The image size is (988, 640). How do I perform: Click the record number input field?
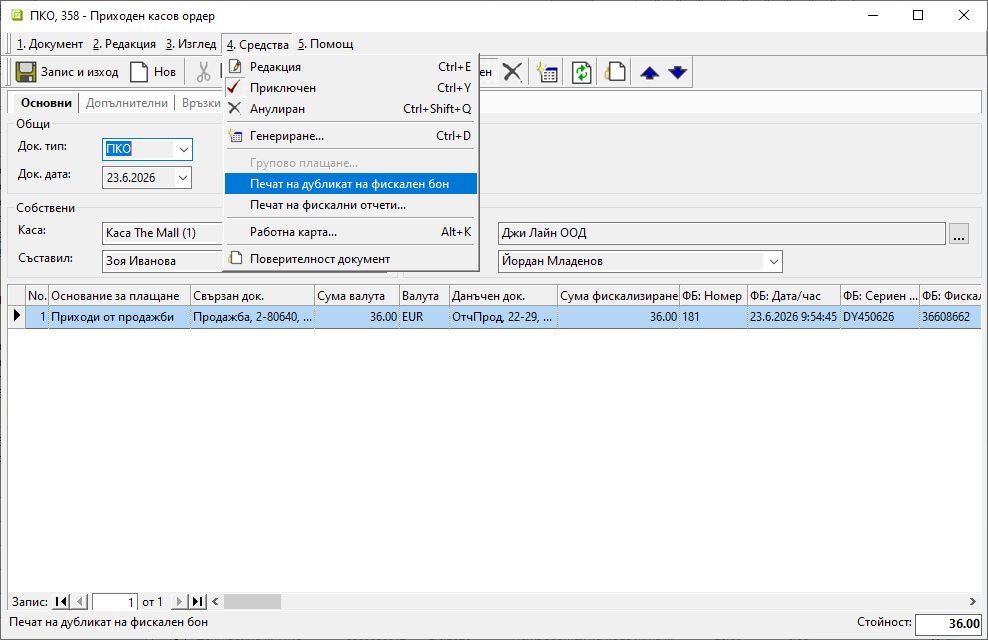click(115, 602)
